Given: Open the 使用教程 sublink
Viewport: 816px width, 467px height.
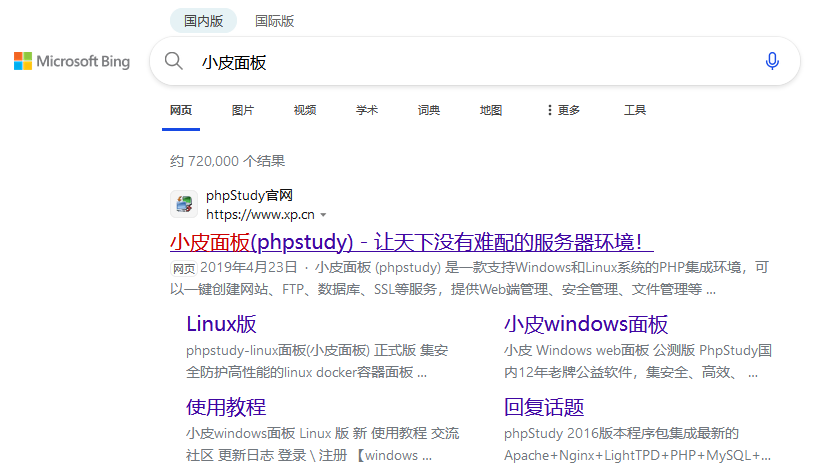Looking at the screenshot, I should coord(226,407).
